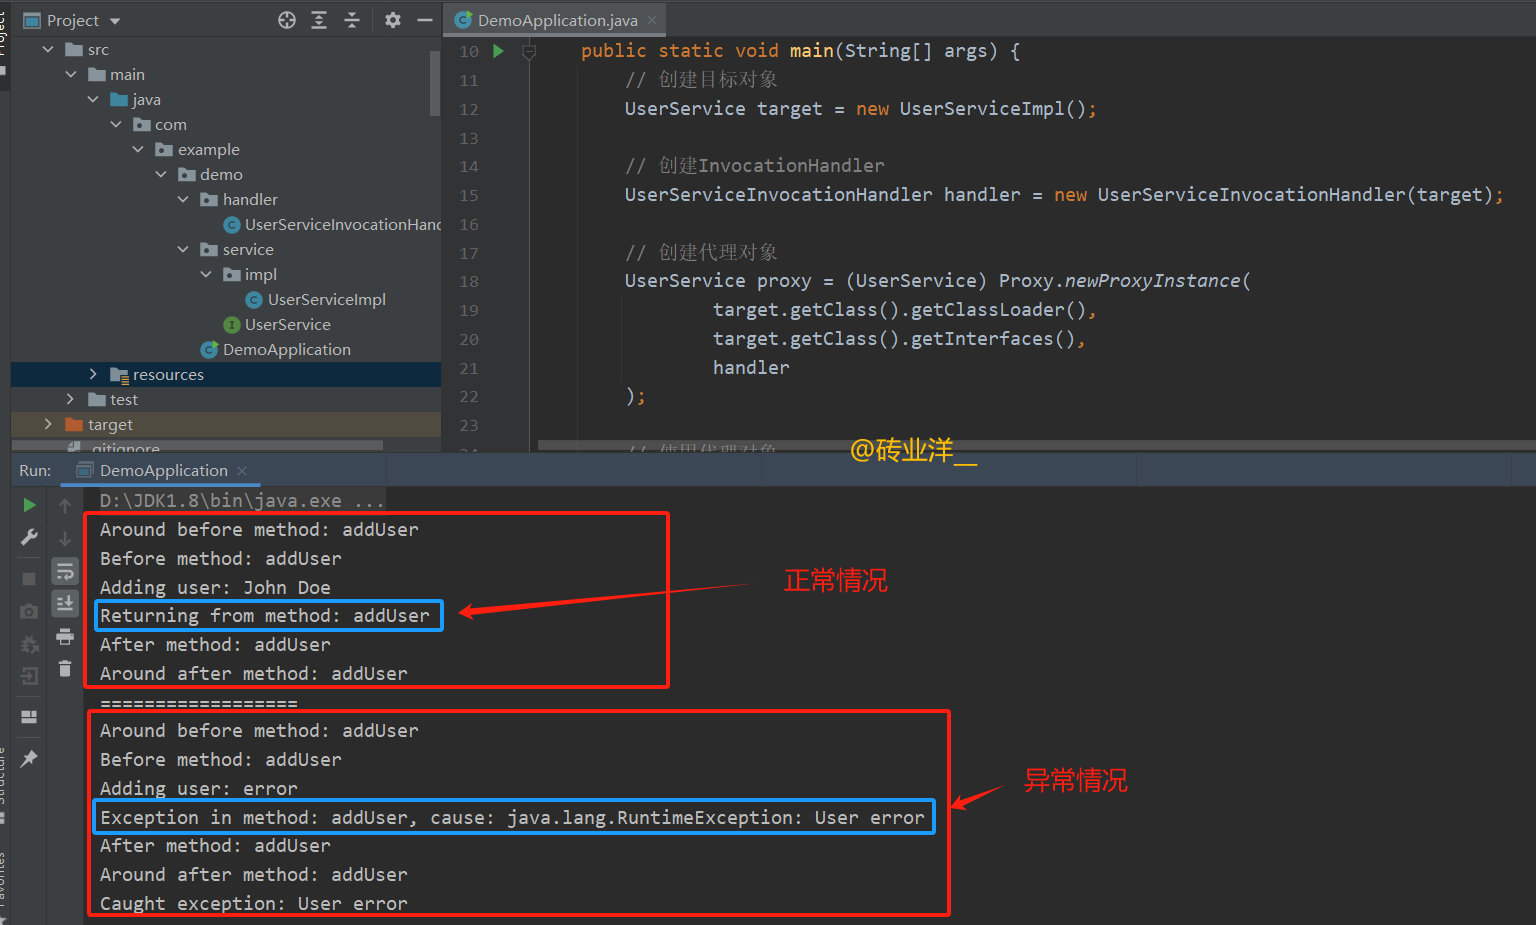Click 'Adding user: John Doe' console line

click(215, 587)
